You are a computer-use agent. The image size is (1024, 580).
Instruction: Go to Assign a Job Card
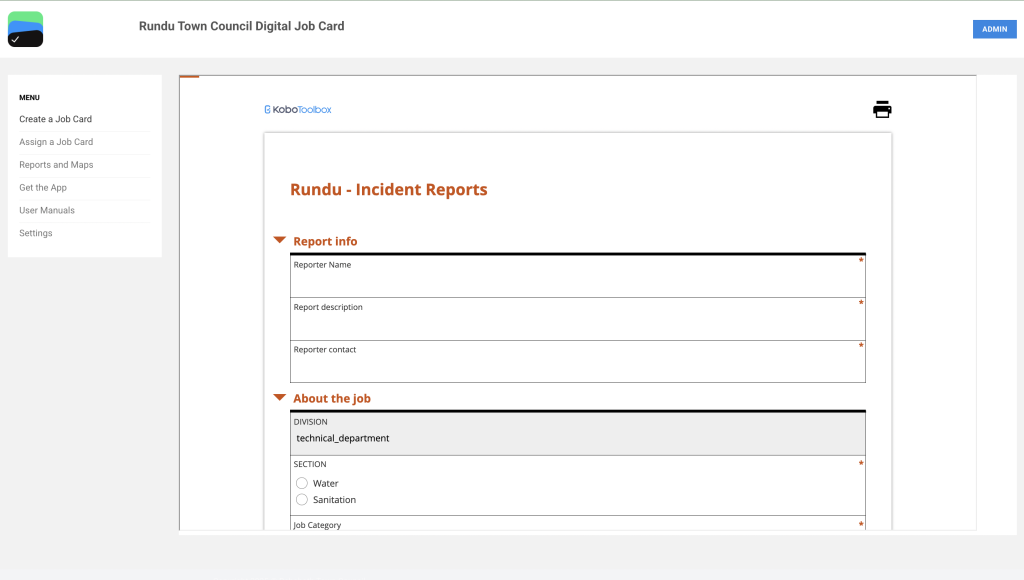(56, 142)
